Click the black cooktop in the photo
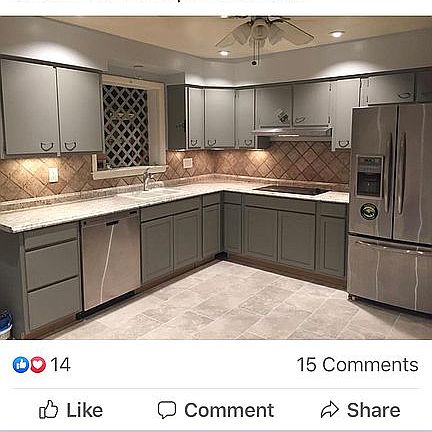Image resolution: width=432 pixels, height=432 pixels. tap(292, 190)
